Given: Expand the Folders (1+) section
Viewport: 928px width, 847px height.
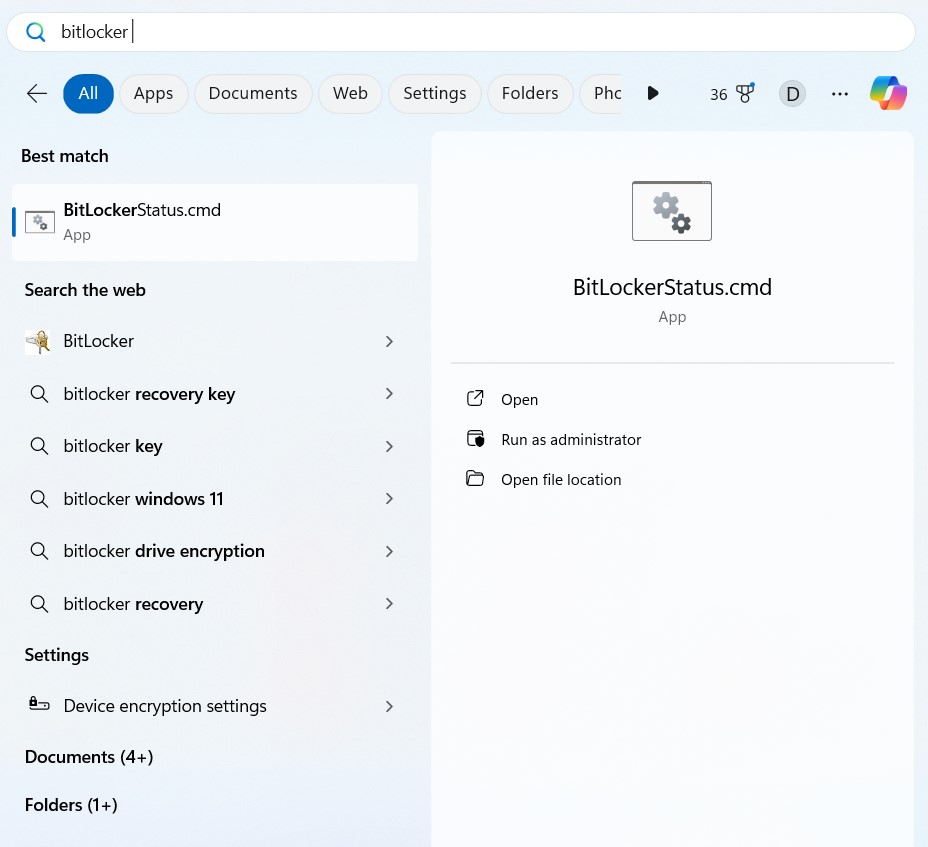Looking at the screenshot, I should 71,805.
